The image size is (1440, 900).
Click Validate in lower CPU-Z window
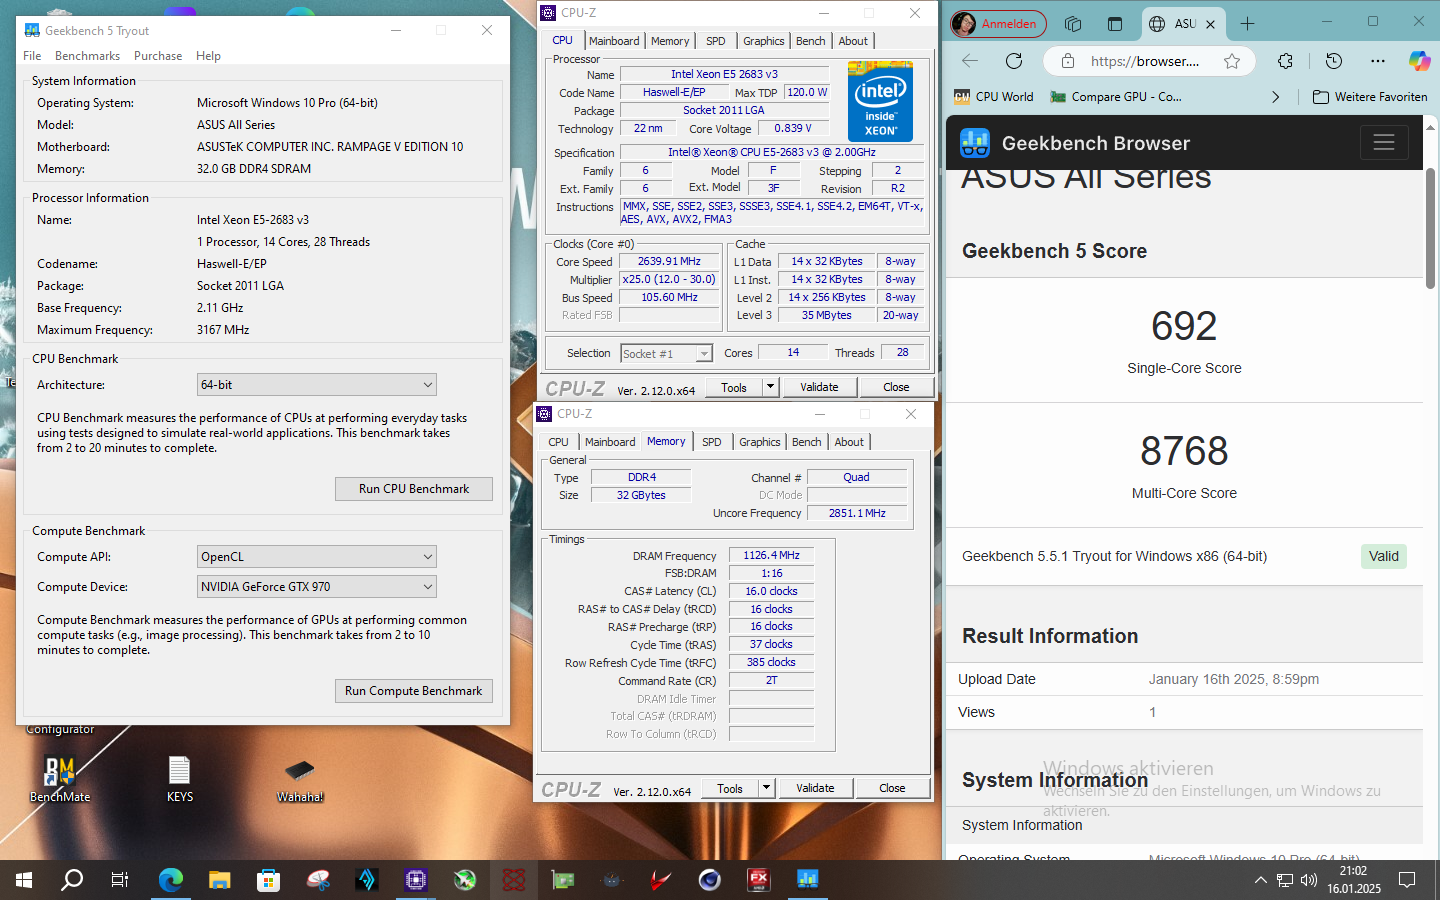[x=815, y=789]
